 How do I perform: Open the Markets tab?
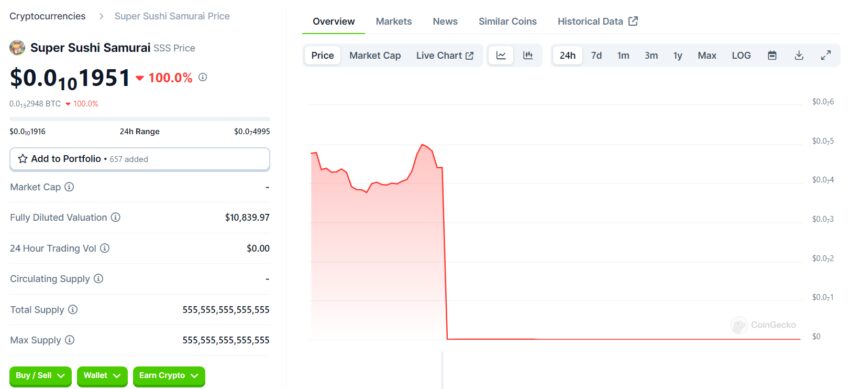[x=394, y=22]
